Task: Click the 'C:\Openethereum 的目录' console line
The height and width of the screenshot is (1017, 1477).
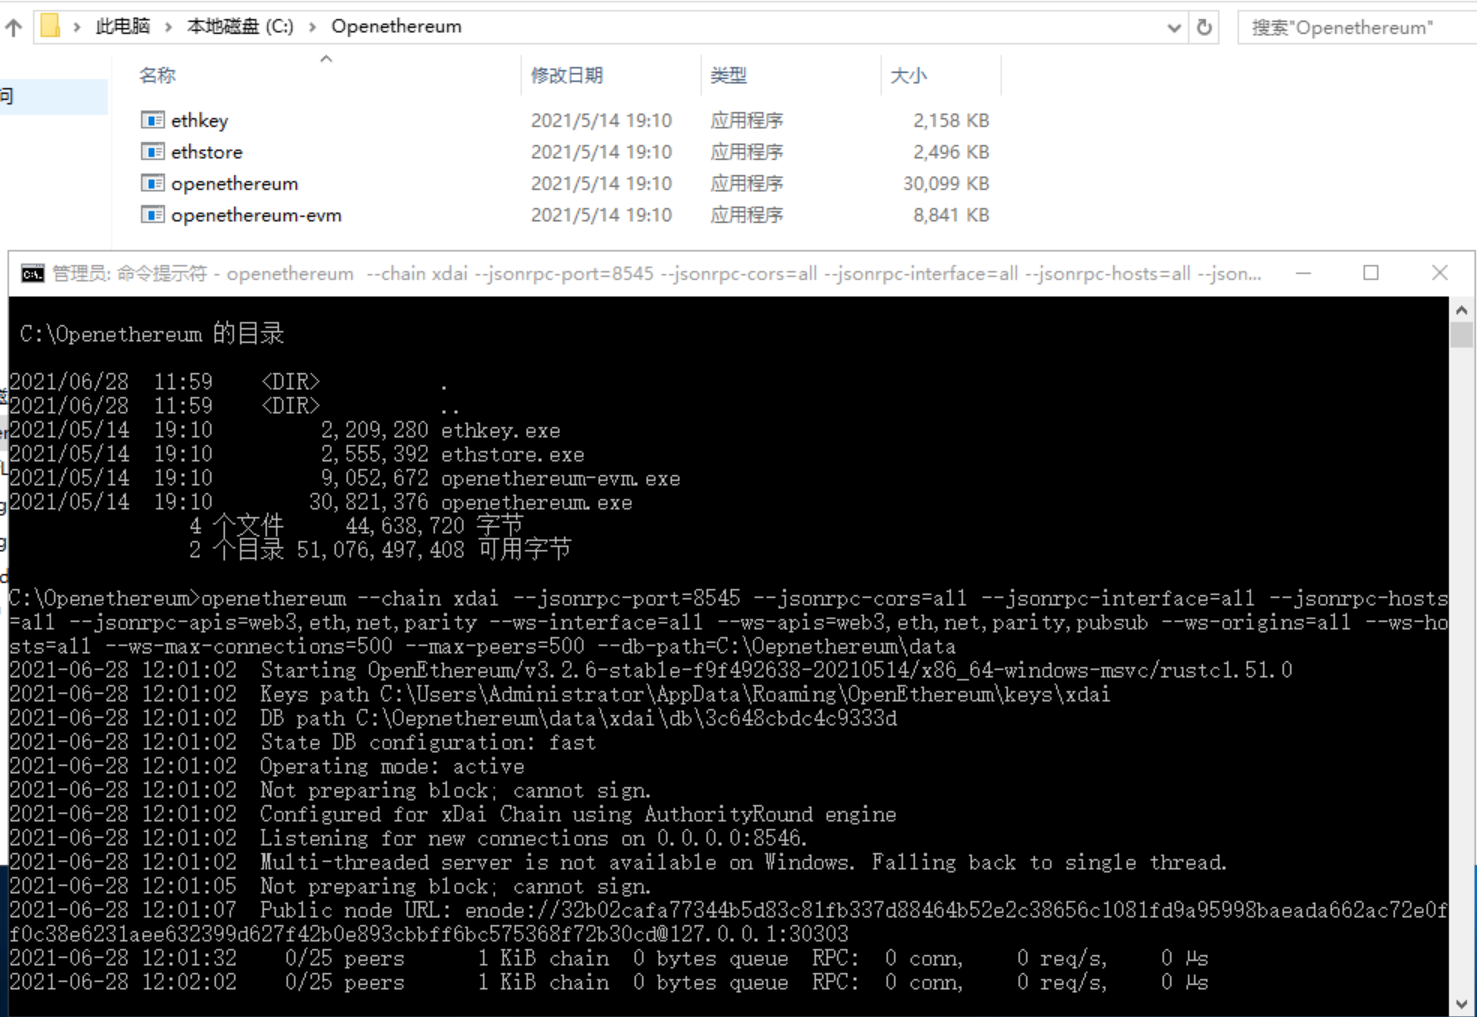Action: coord(152,334)
